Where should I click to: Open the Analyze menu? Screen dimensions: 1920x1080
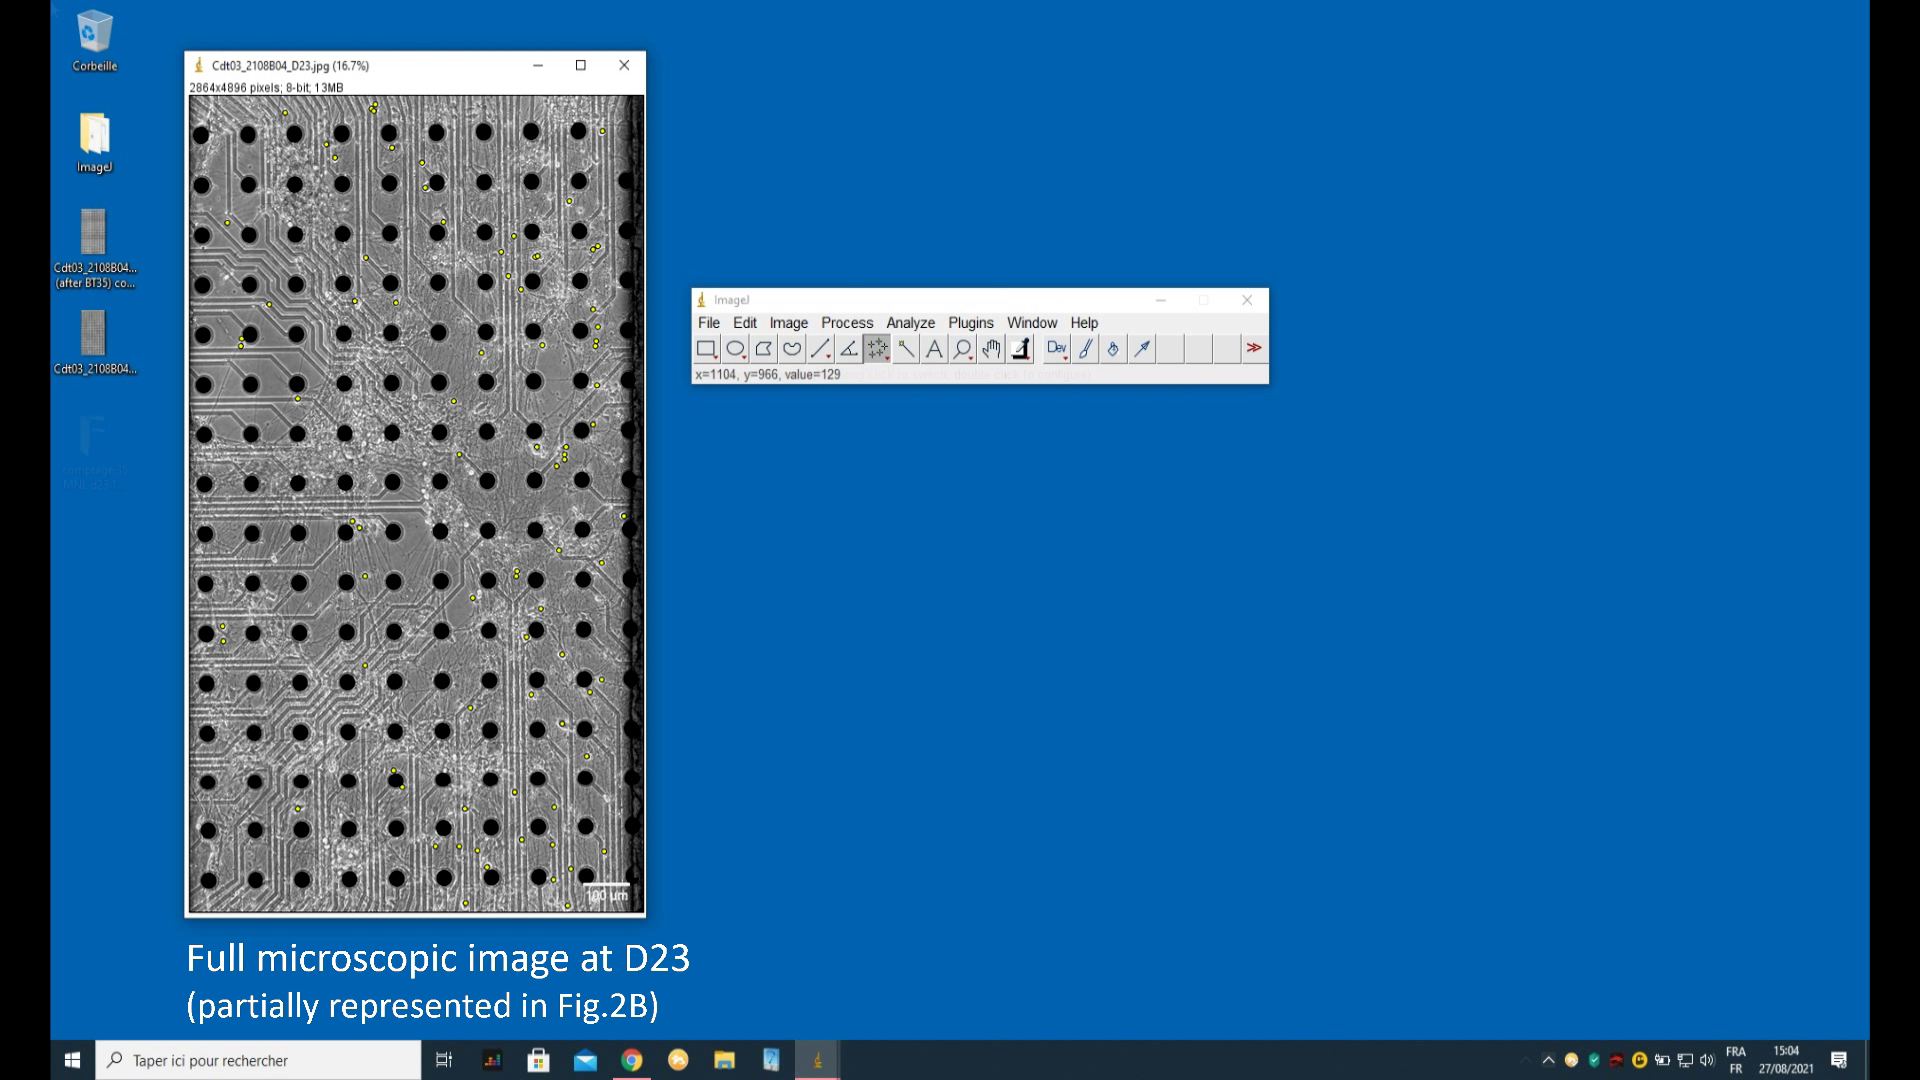(x=910, y=323)
